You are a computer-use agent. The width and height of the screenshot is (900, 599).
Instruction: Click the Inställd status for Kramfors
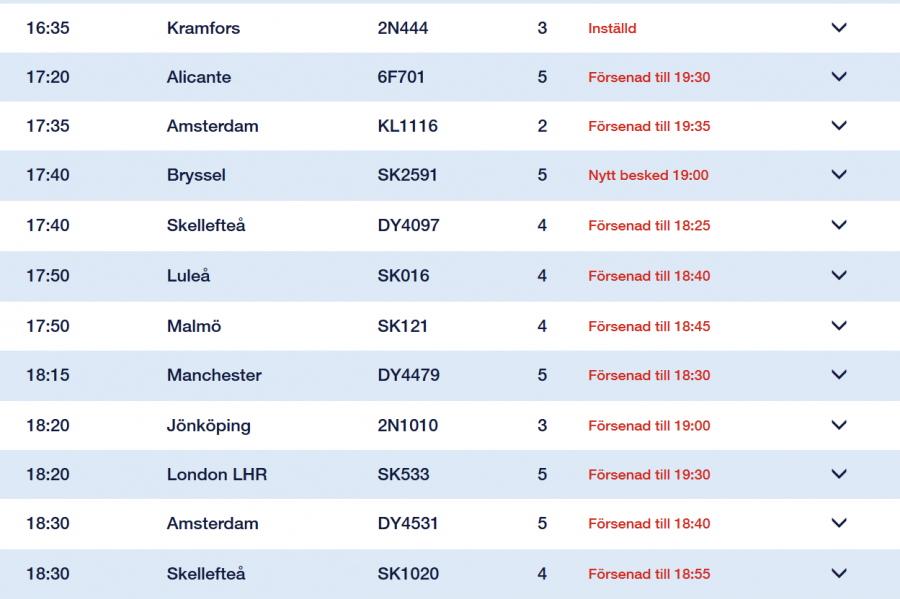pos(612,29)
